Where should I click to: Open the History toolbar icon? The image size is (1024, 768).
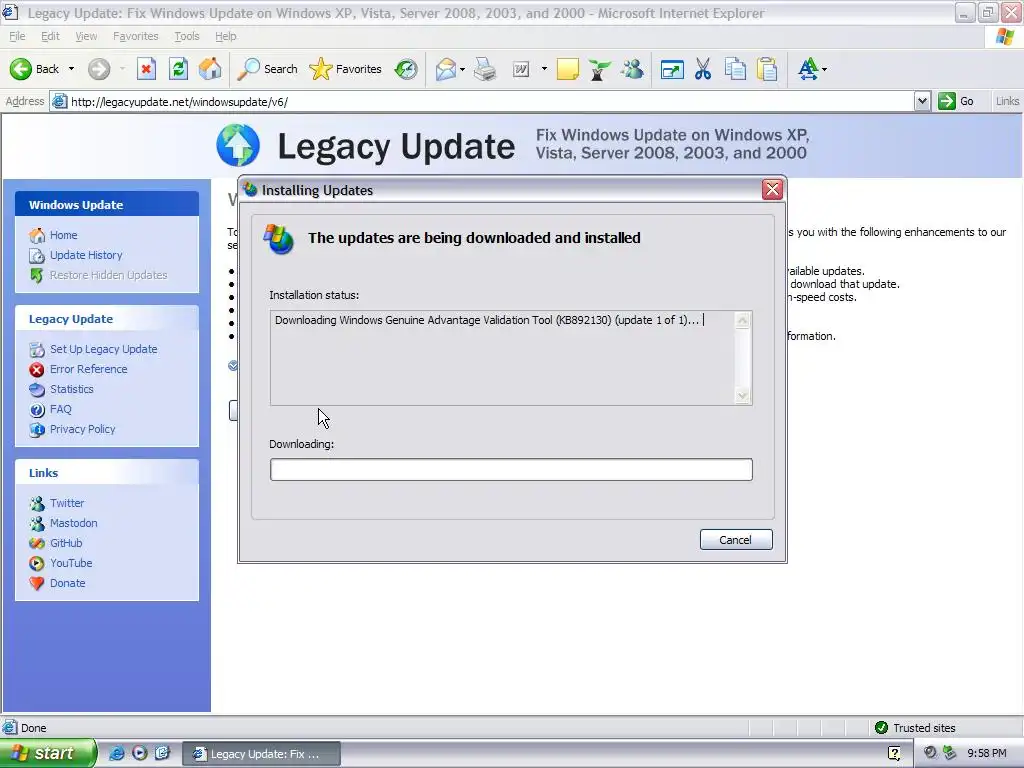coord(406,69)
